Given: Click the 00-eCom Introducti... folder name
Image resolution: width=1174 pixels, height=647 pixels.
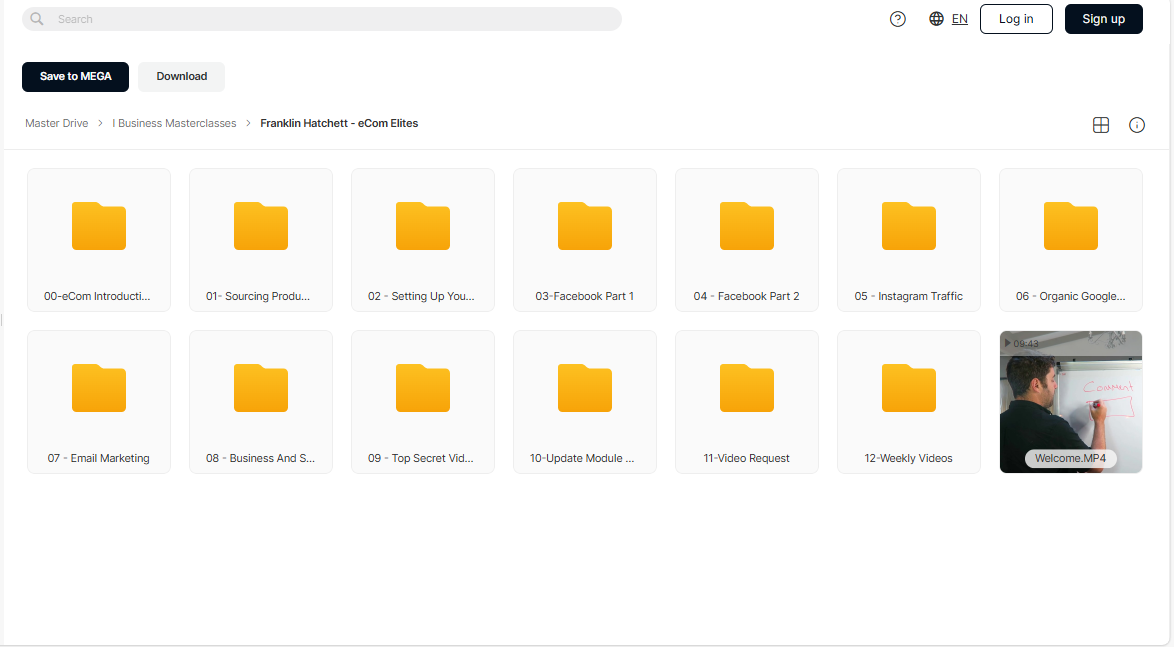Looking at the screenshot, I should point(97,296).
